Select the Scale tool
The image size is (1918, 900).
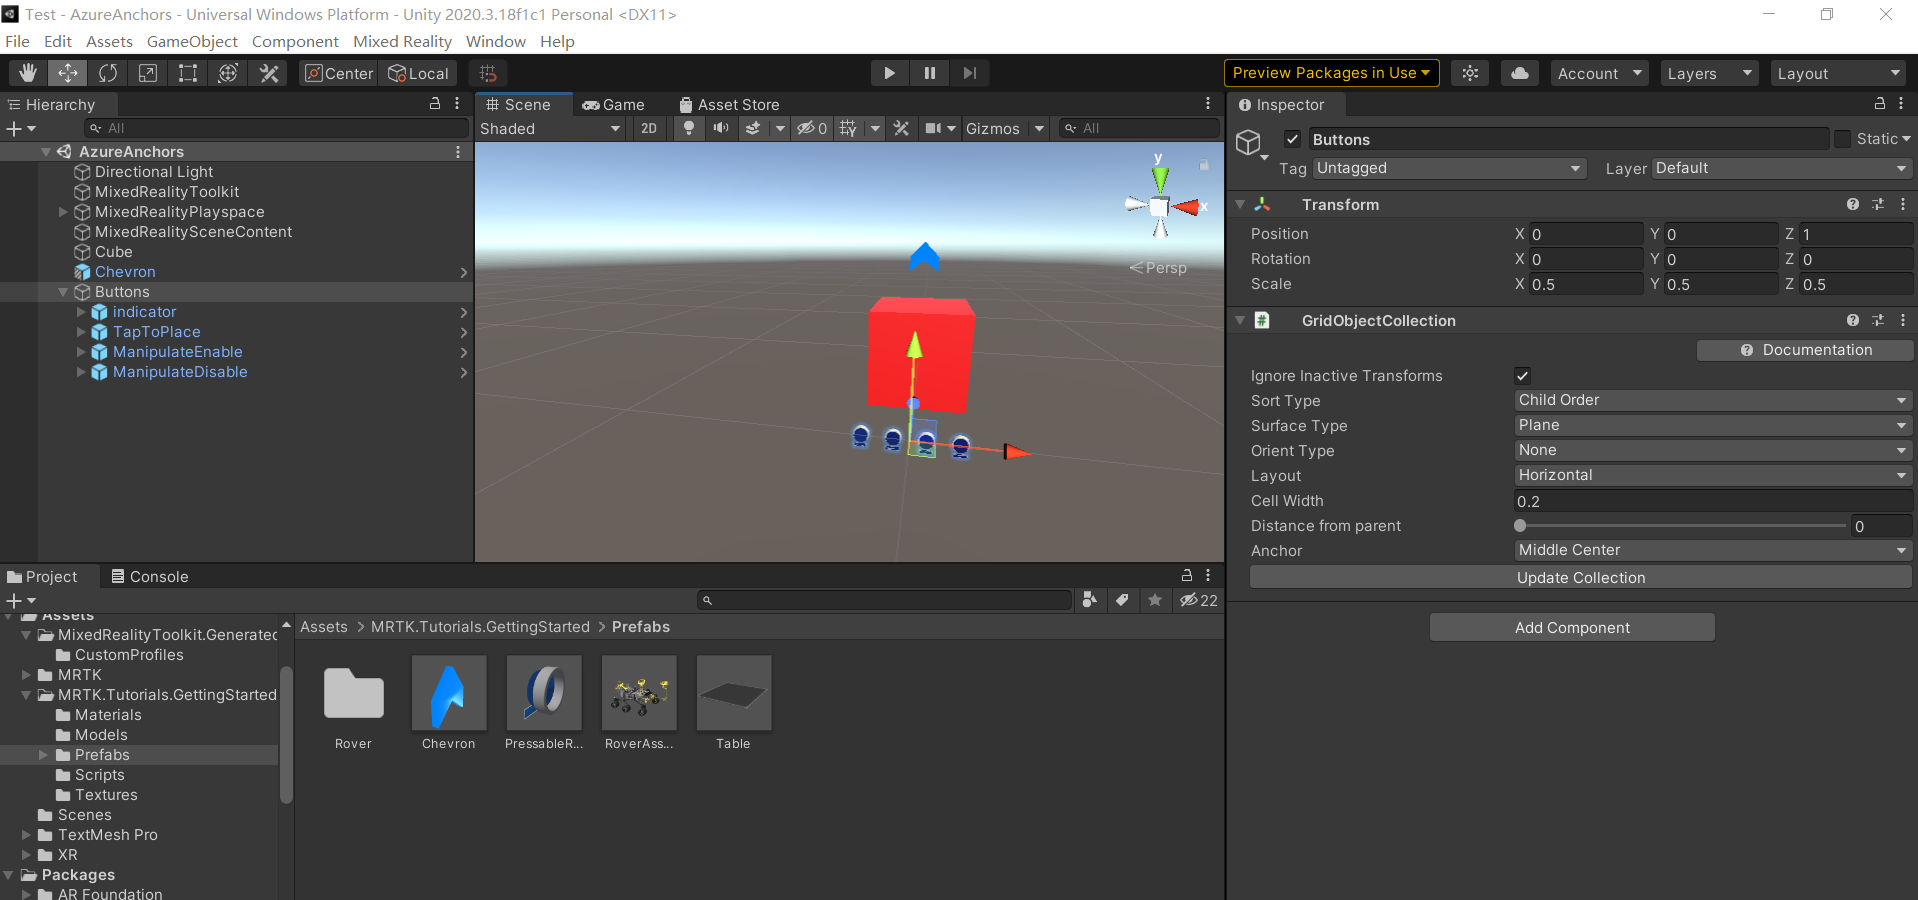click(x=147, y=73)
